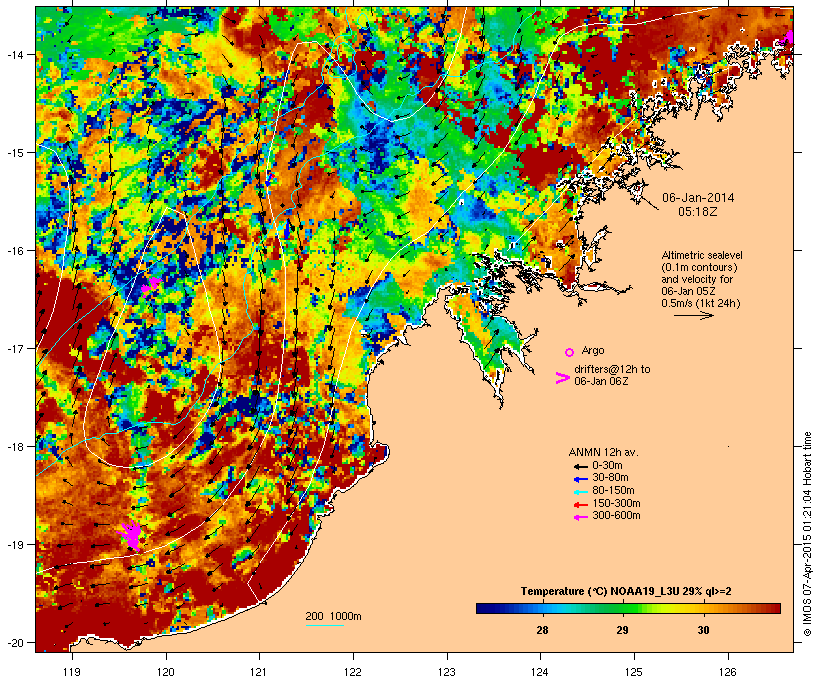Click the magenta drifter chevron legend symbol
The width and height of the screenshot is (820, 680).
pyautogui.click(x=562, y=378)
